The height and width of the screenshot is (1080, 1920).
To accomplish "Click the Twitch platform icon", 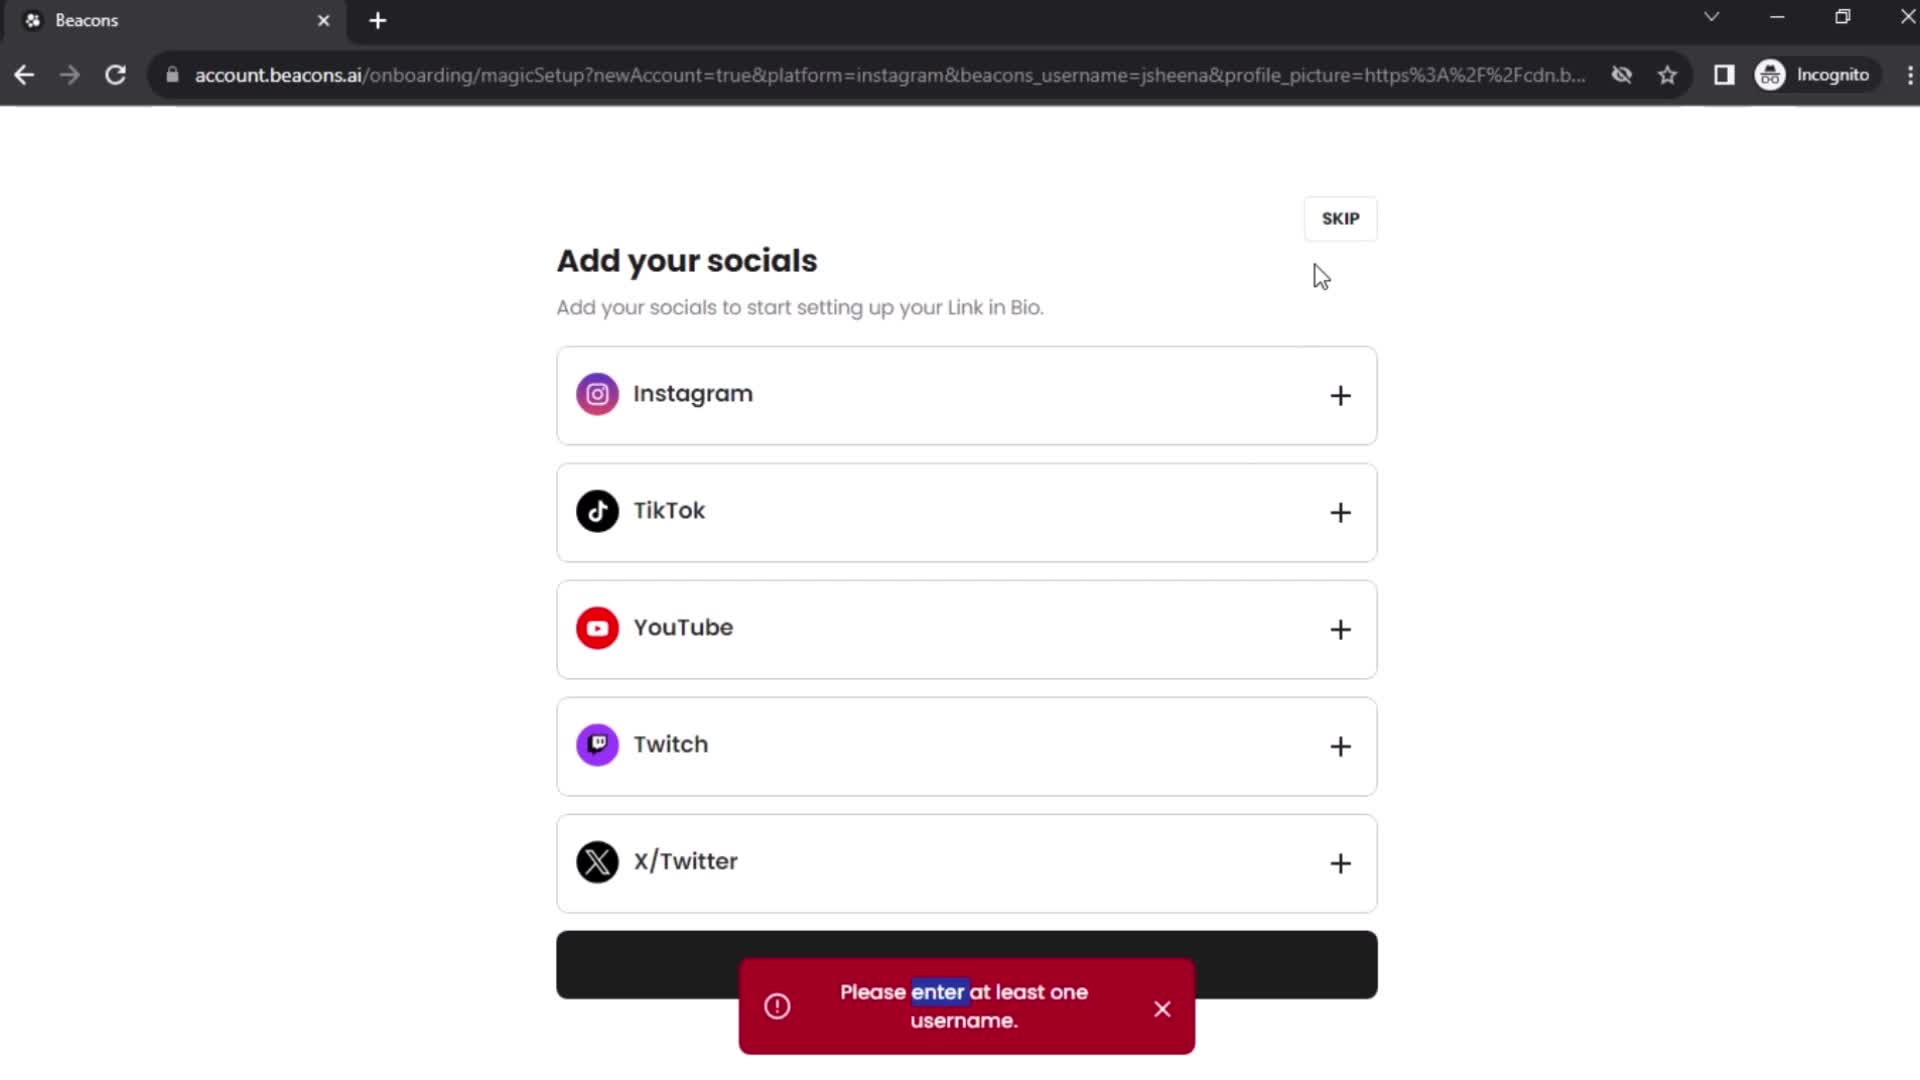I will click(x=596, y=744).
